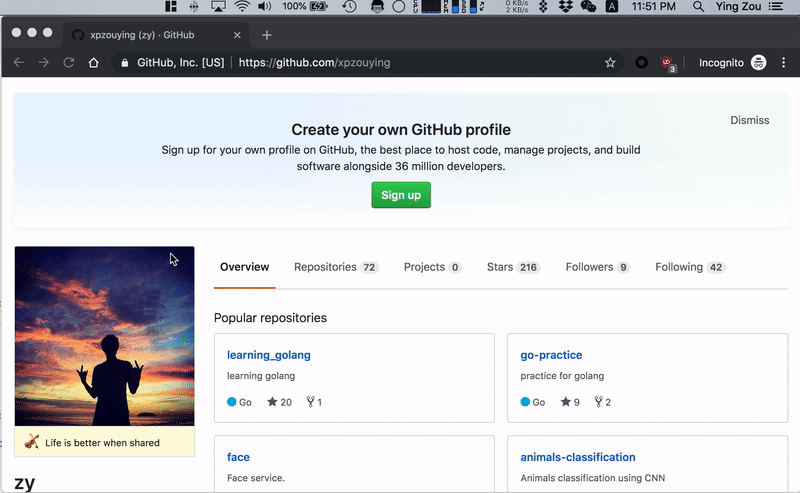Open the AirPlay display menu bar icon

(218, 6)
